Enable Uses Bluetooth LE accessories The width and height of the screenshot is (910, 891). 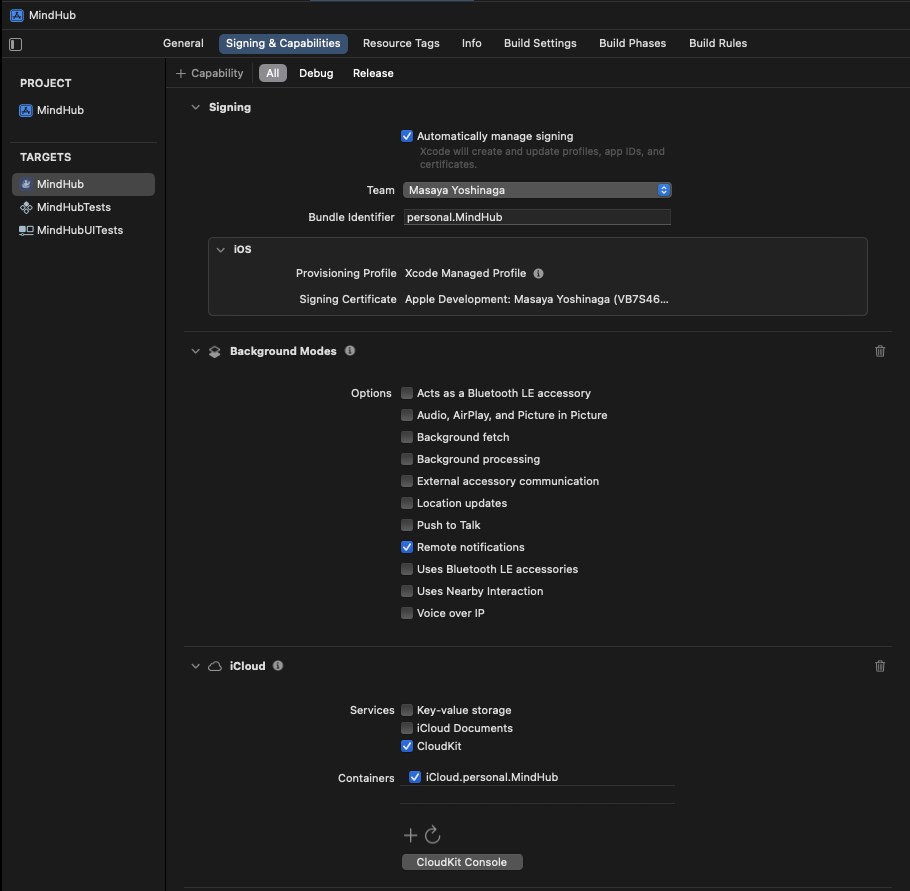(407, 569)
